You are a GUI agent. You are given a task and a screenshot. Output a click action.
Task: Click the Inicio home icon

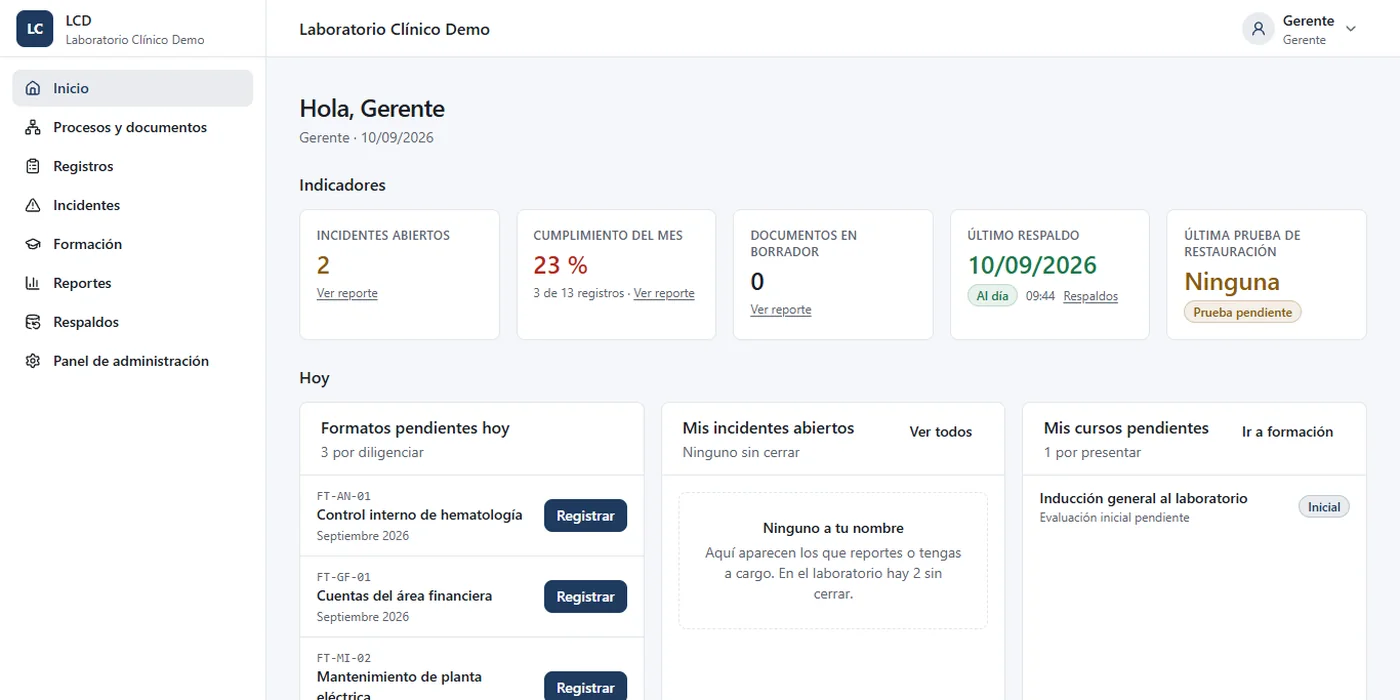pyautogui.click(x=33, y=88)
